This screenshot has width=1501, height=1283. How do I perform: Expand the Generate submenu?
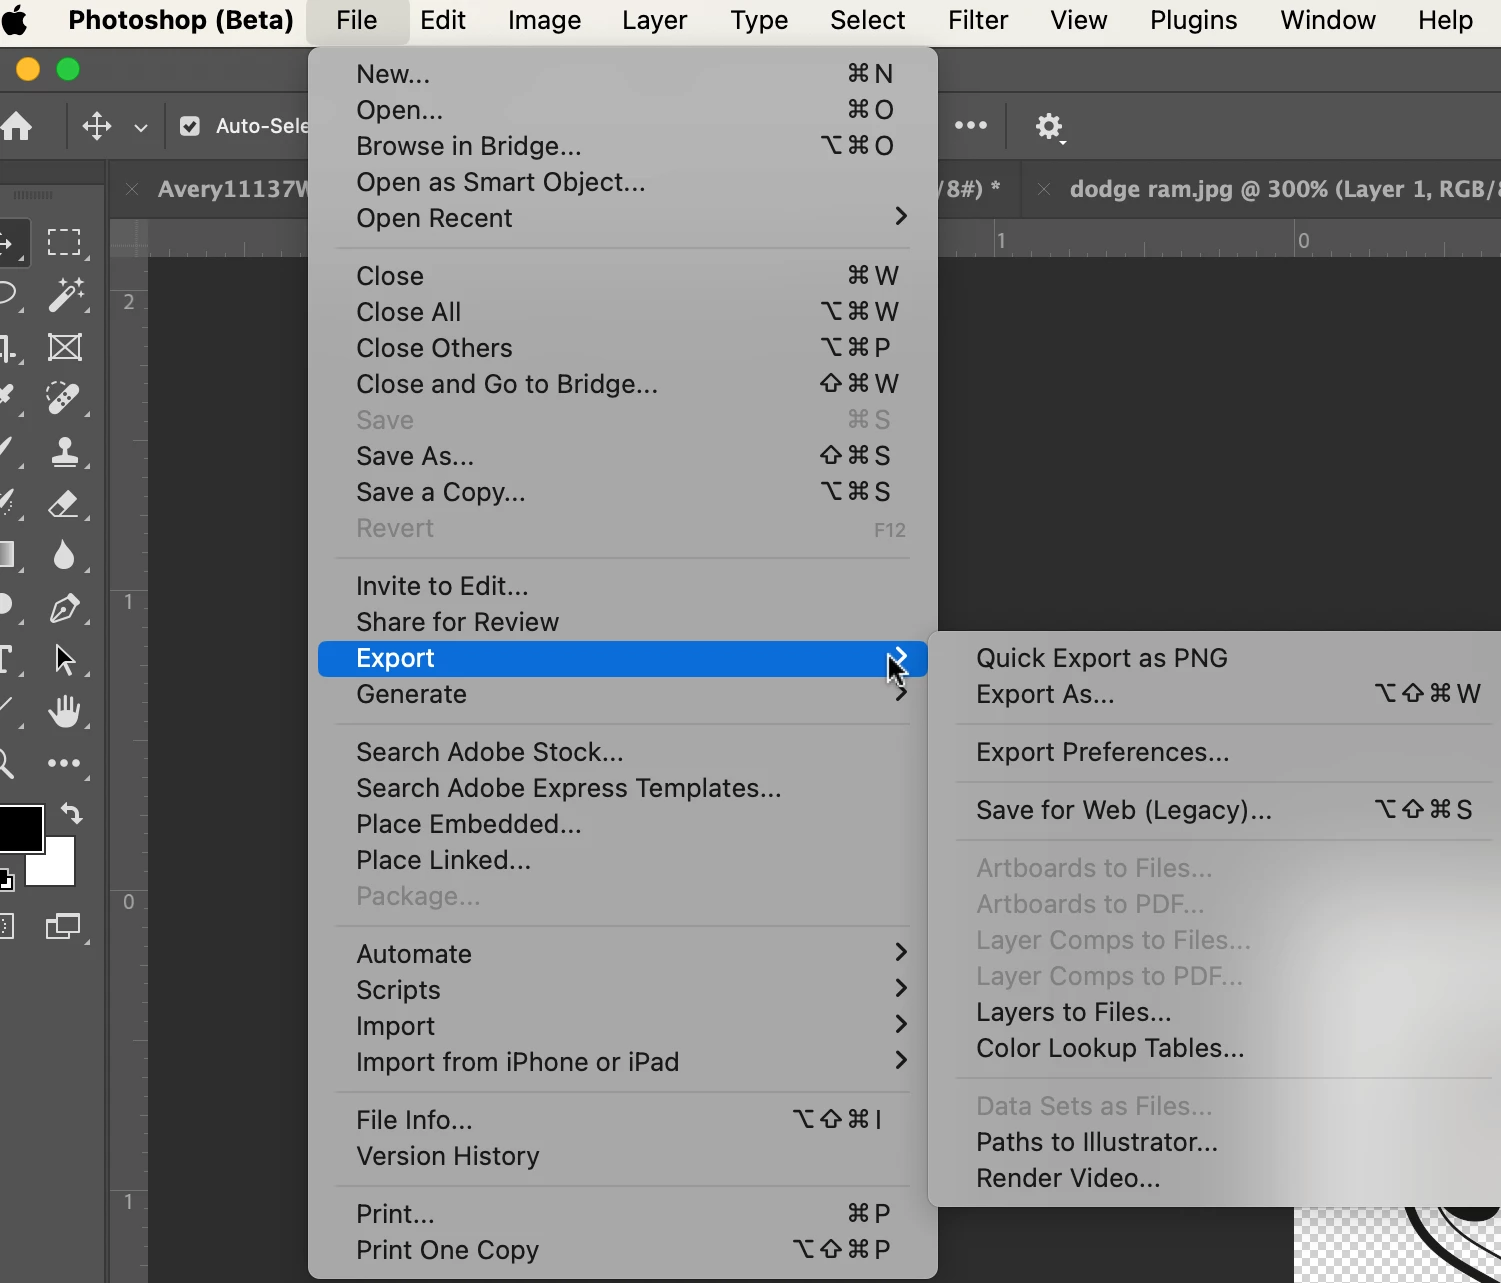tap(623, 694)
